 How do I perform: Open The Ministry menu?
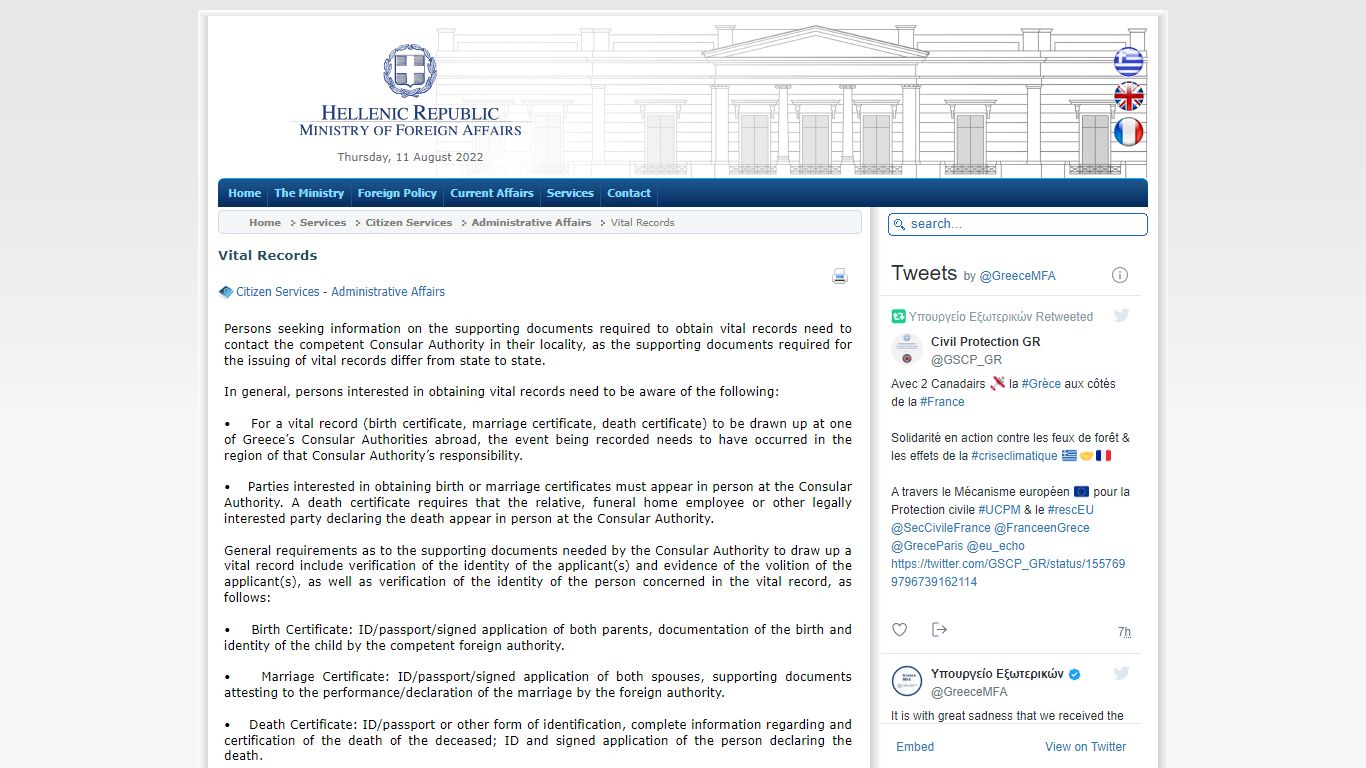coord(309,193)
